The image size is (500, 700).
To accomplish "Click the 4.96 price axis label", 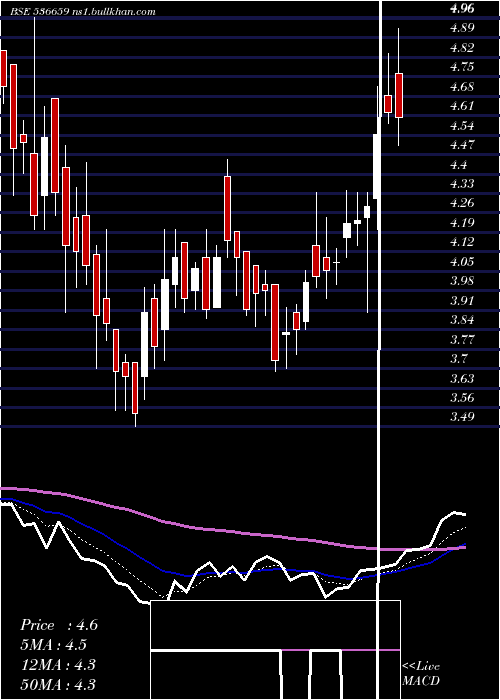I will click(x=462, y=8).
